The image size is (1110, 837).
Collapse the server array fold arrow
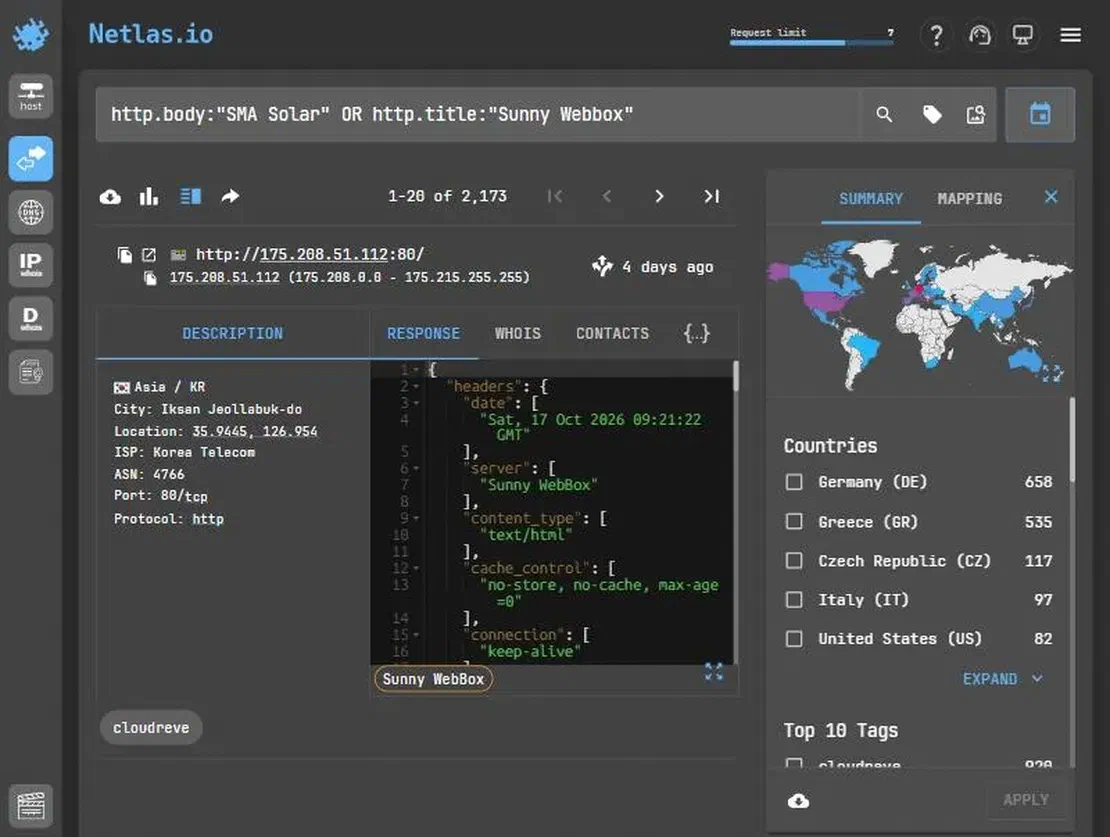tap(416, 469)
